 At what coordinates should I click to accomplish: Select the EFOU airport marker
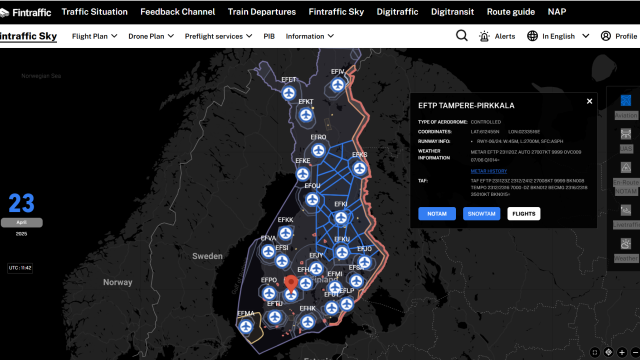point(312,200)
